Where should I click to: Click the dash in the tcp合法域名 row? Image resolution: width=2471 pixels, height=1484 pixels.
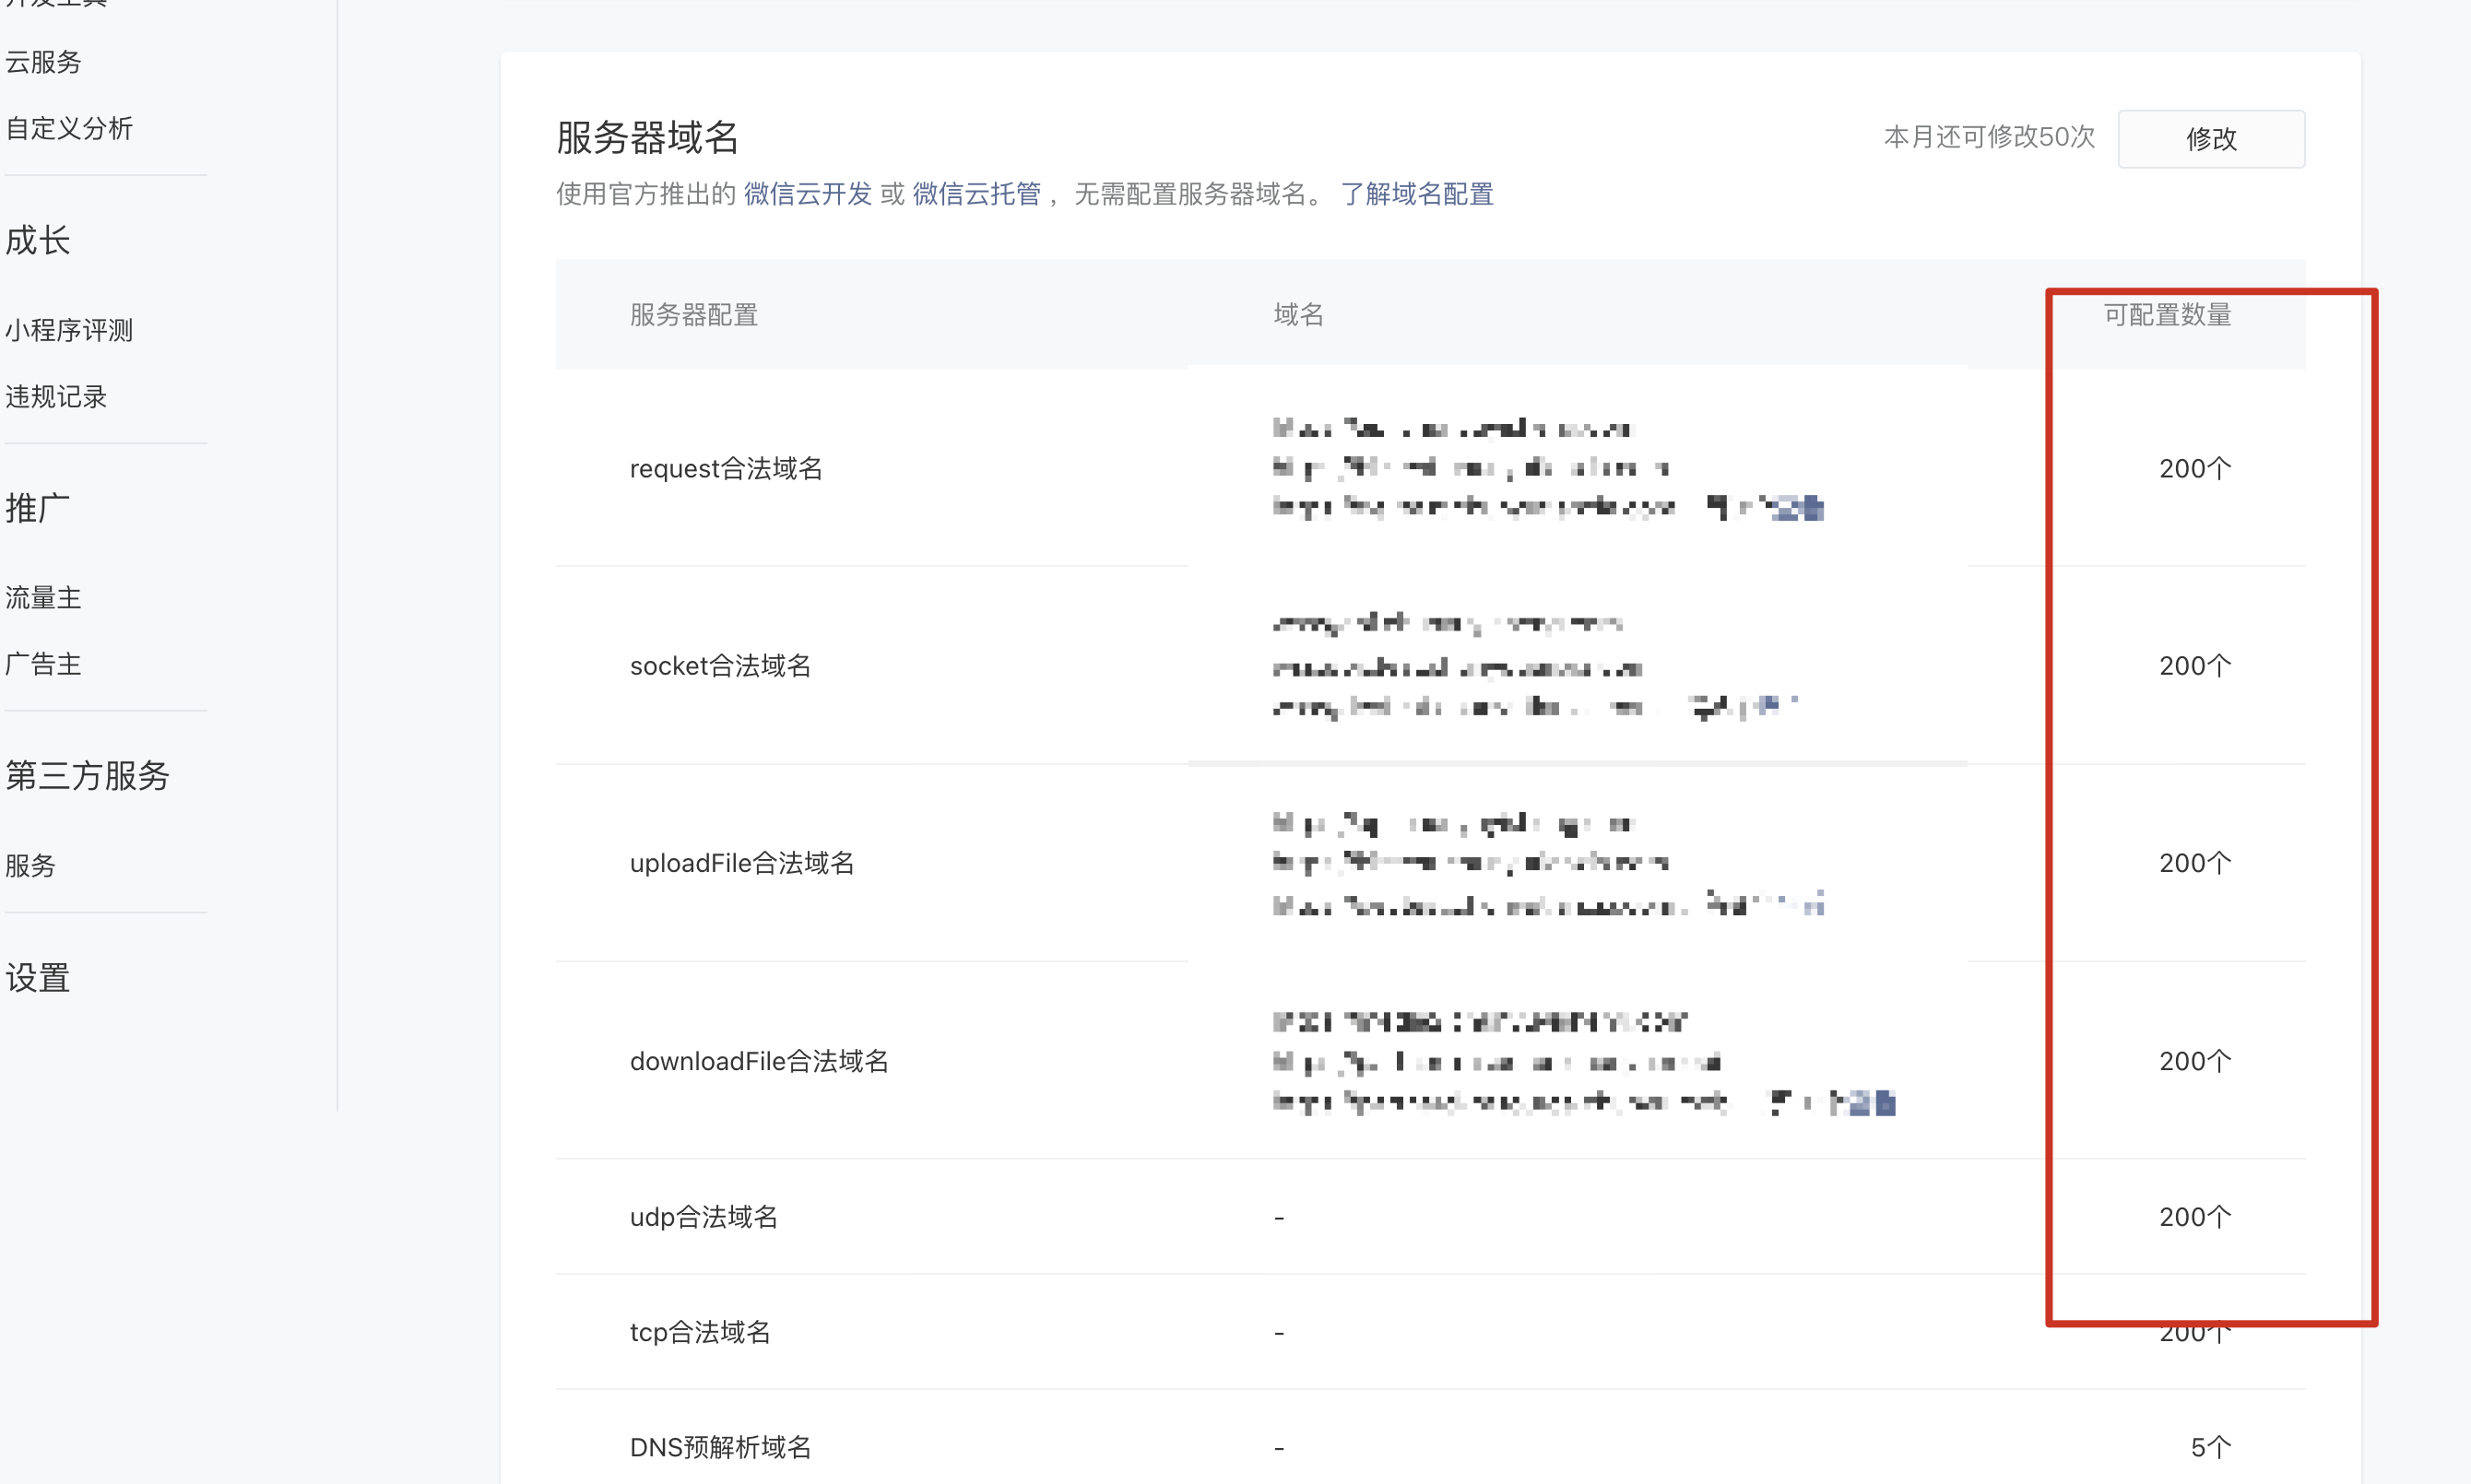pyautogui.click(x=1279, y=1333)
